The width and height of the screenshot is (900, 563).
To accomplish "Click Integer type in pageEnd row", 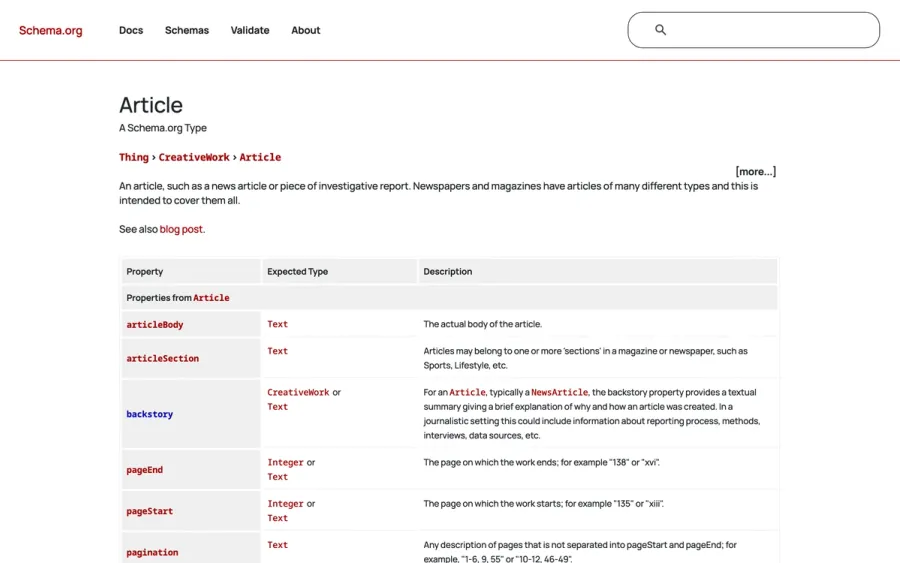I will click(285, 463).
